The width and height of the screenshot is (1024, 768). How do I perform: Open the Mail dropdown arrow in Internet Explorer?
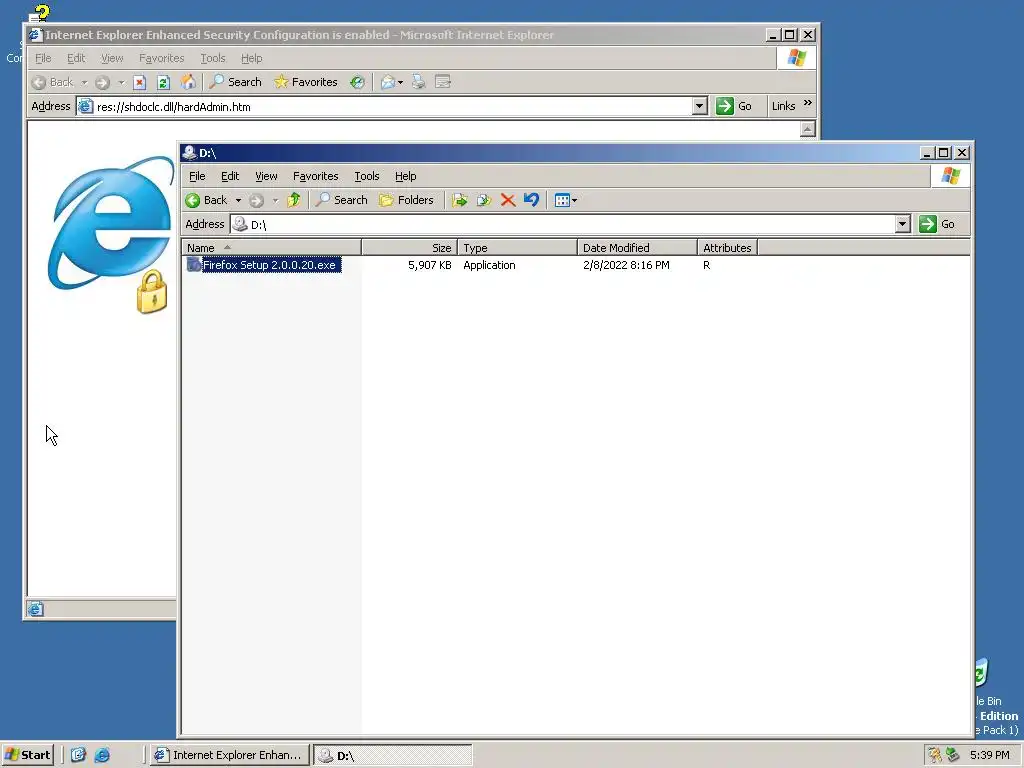click(400, 82)
